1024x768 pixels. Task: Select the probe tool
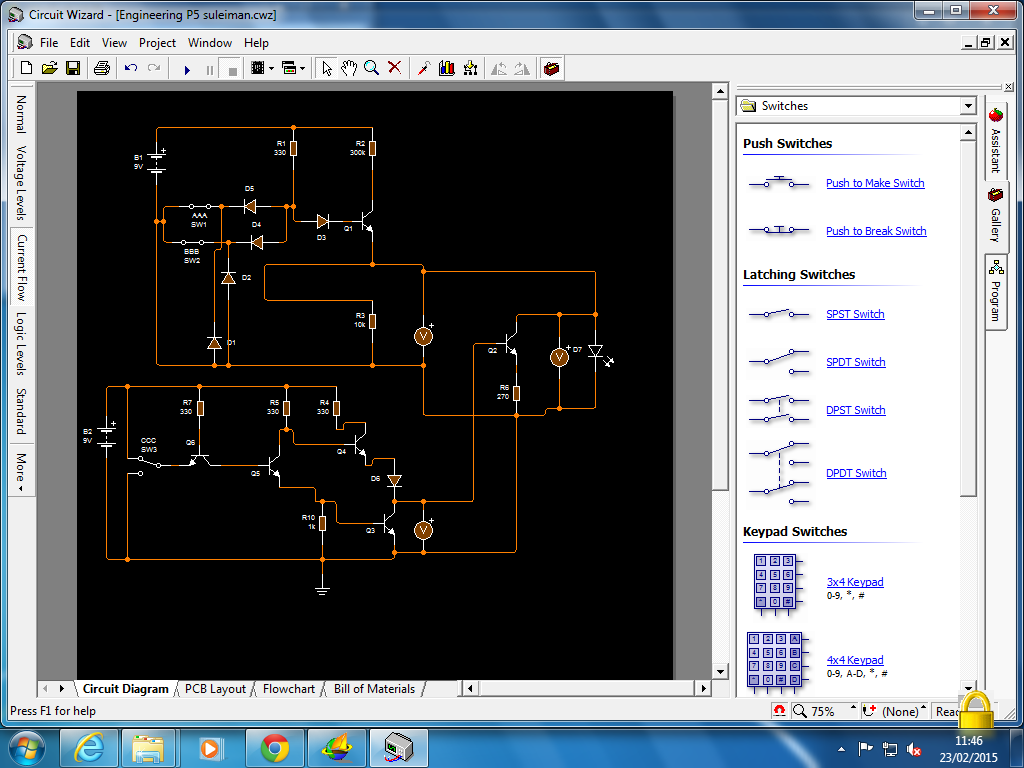coord(424,68)
